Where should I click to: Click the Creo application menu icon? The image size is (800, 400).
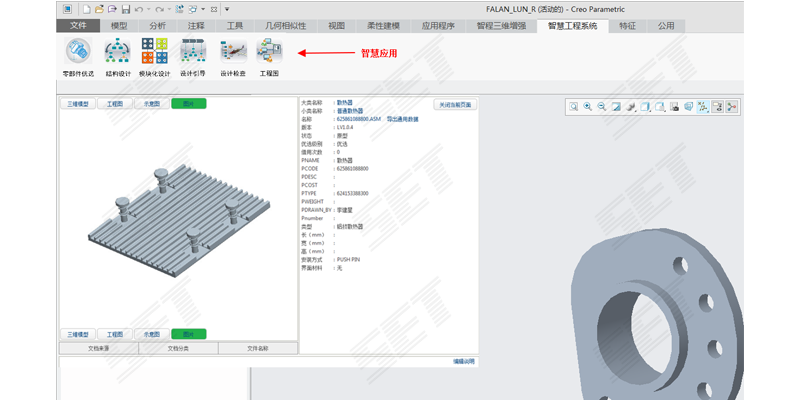67,9
